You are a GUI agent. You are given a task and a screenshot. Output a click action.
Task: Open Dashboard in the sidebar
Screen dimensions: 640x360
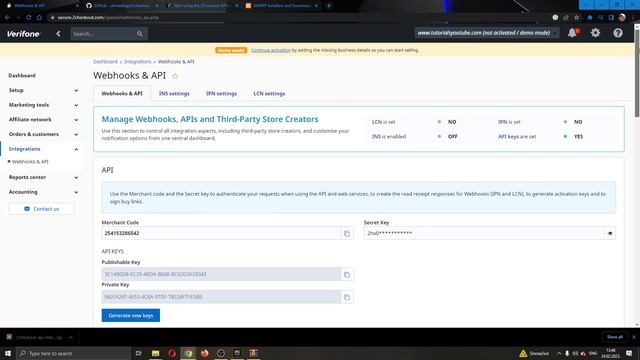tap(22, 76)
